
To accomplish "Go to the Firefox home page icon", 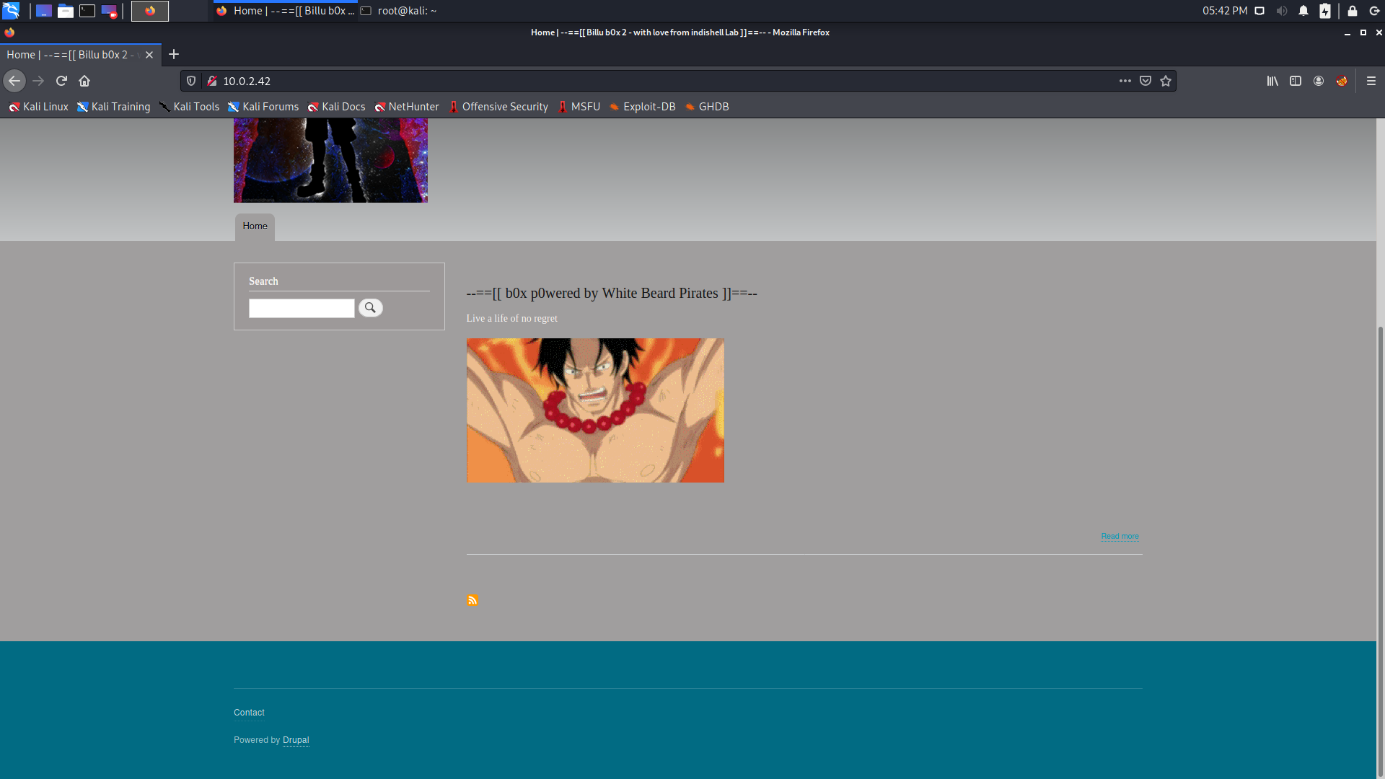I will [x=84, y=81].
